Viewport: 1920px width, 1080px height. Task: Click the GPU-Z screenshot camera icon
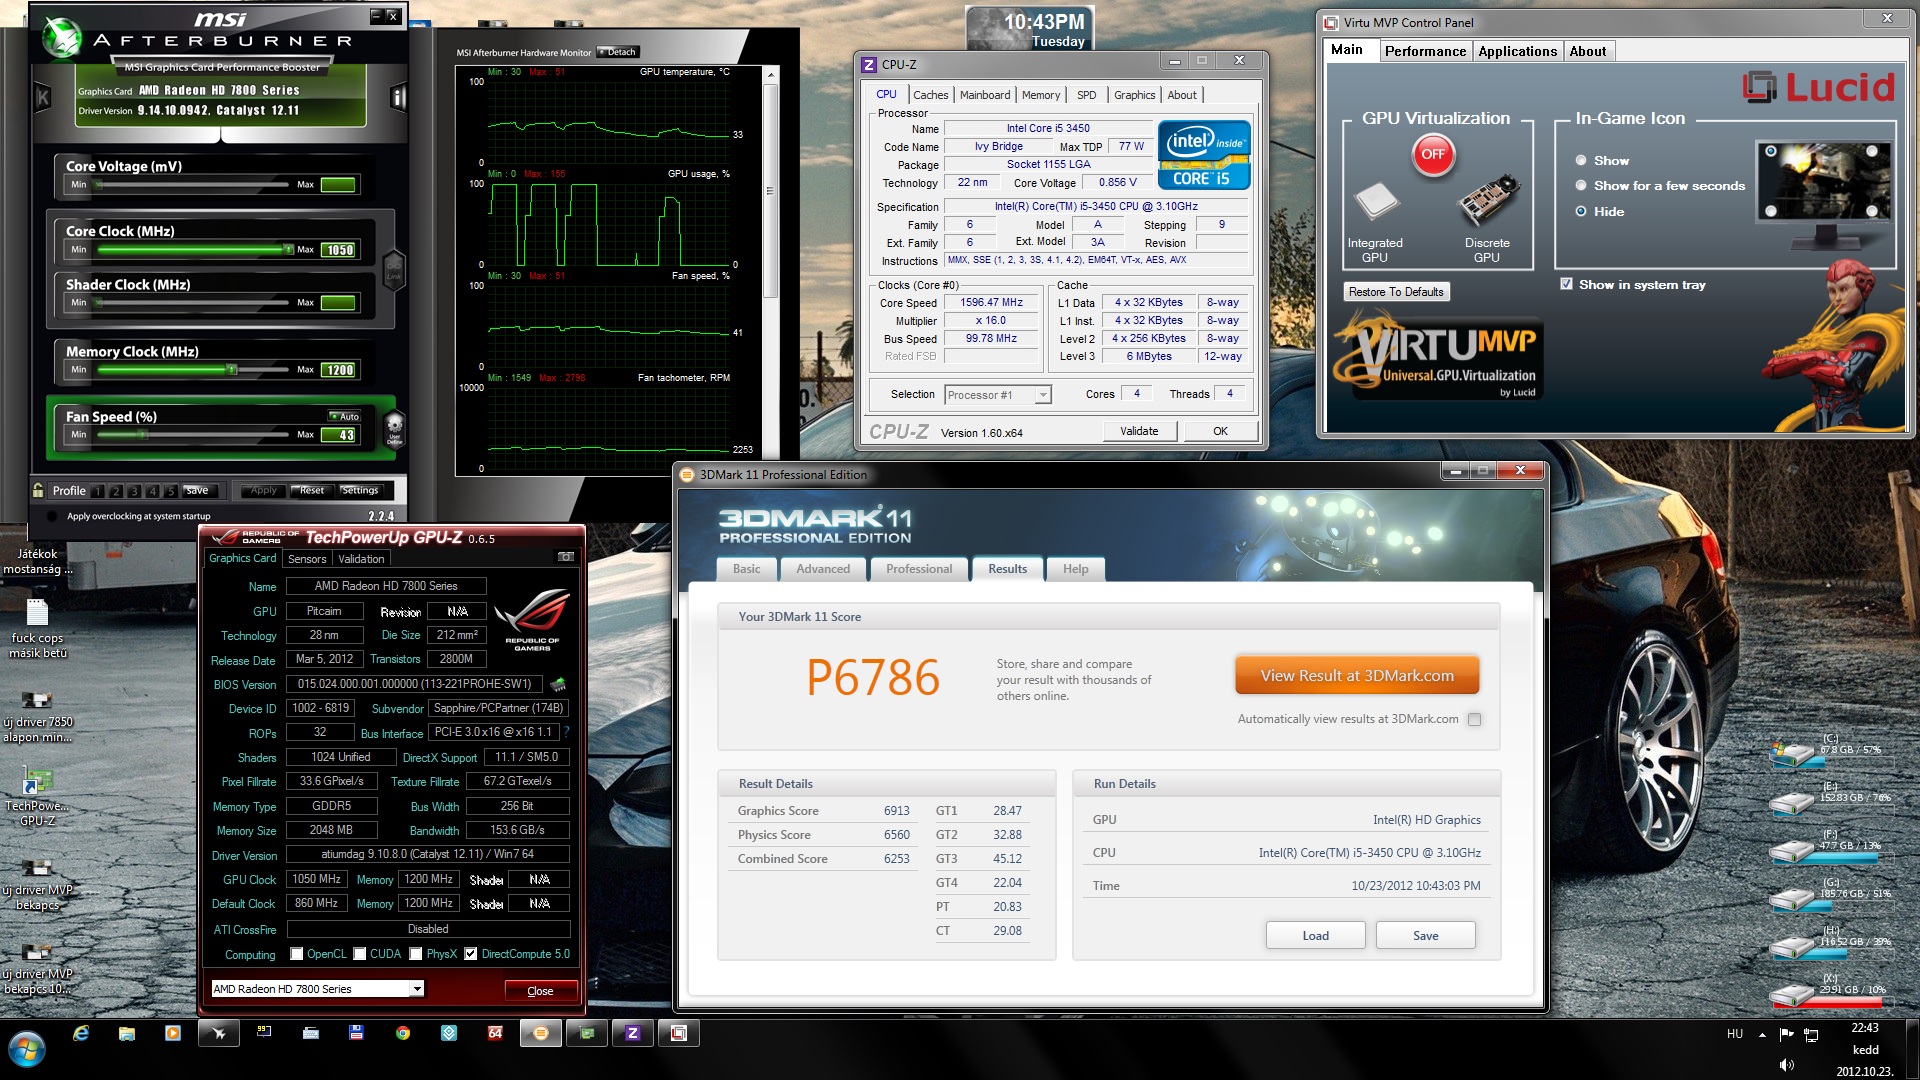tap(566, 557)
